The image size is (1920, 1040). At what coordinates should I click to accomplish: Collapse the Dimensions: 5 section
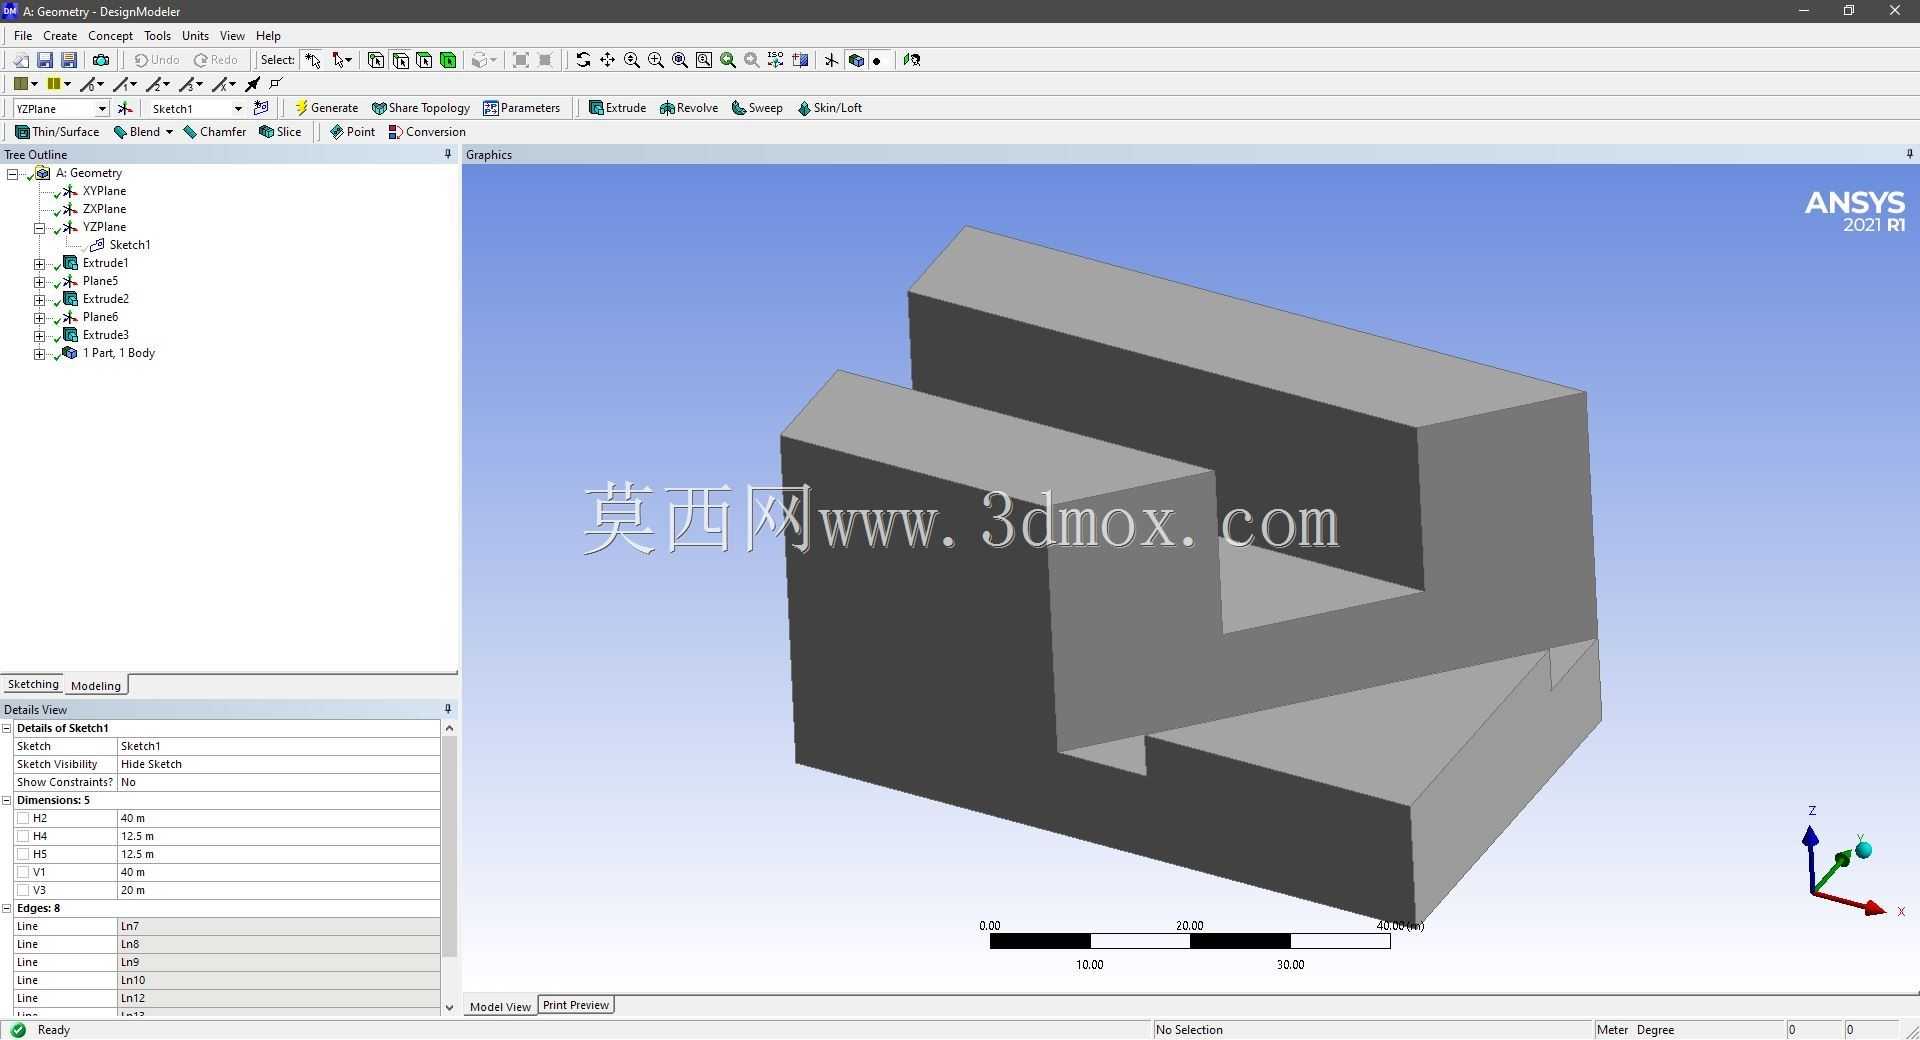(x=7, y=800)
